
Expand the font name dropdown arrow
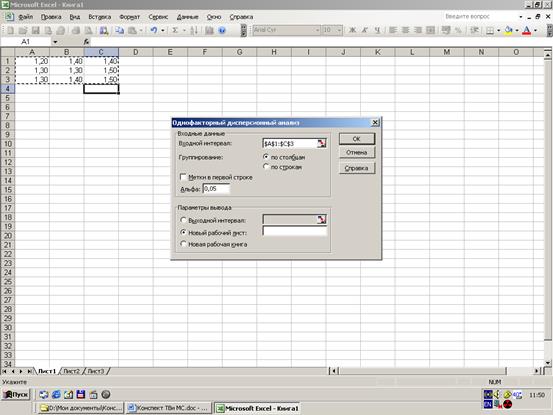(317, 30)
